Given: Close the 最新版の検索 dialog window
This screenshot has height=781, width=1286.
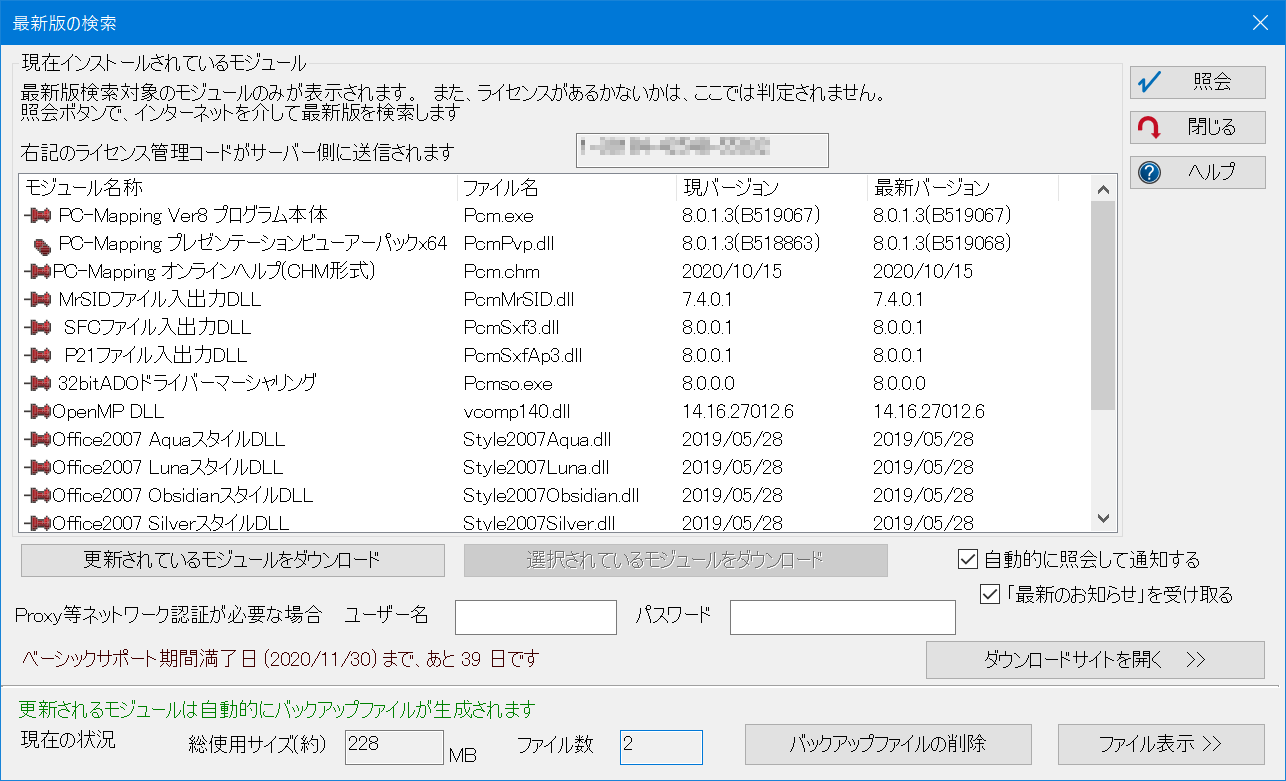Looking at the screenshot, I should click(x=1261, y=22).
